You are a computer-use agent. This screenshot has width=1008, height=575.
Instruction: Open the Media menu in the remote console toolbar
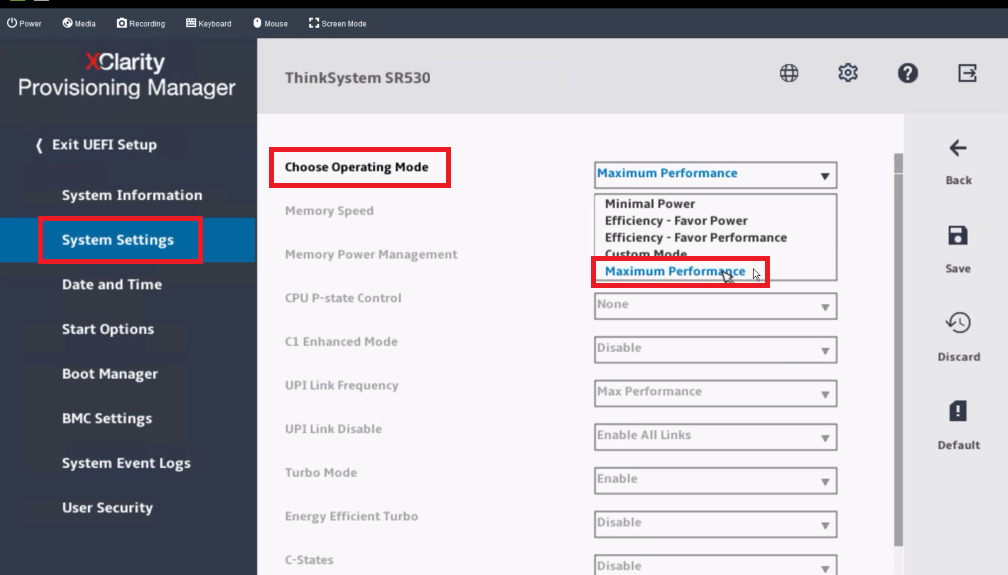[79, 23]
